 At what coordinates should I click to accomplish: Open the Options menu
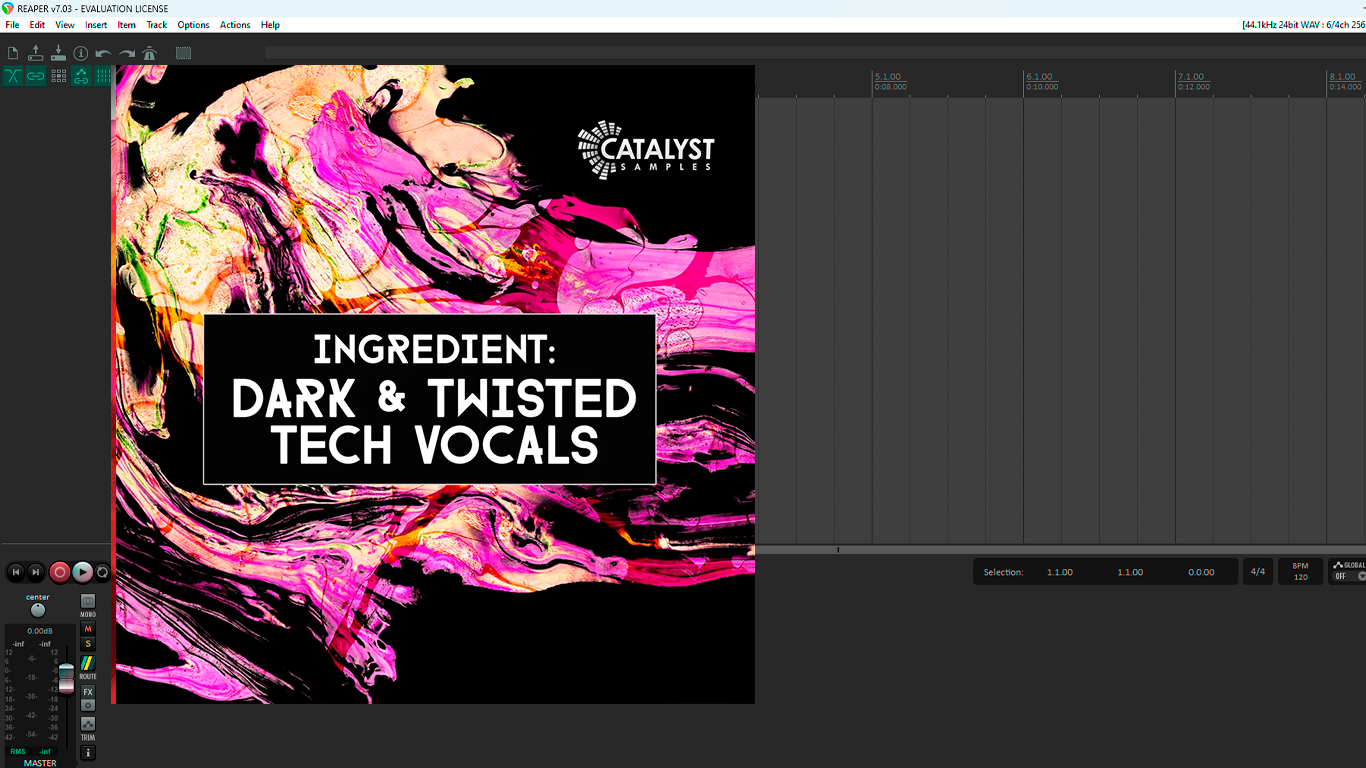193,25
